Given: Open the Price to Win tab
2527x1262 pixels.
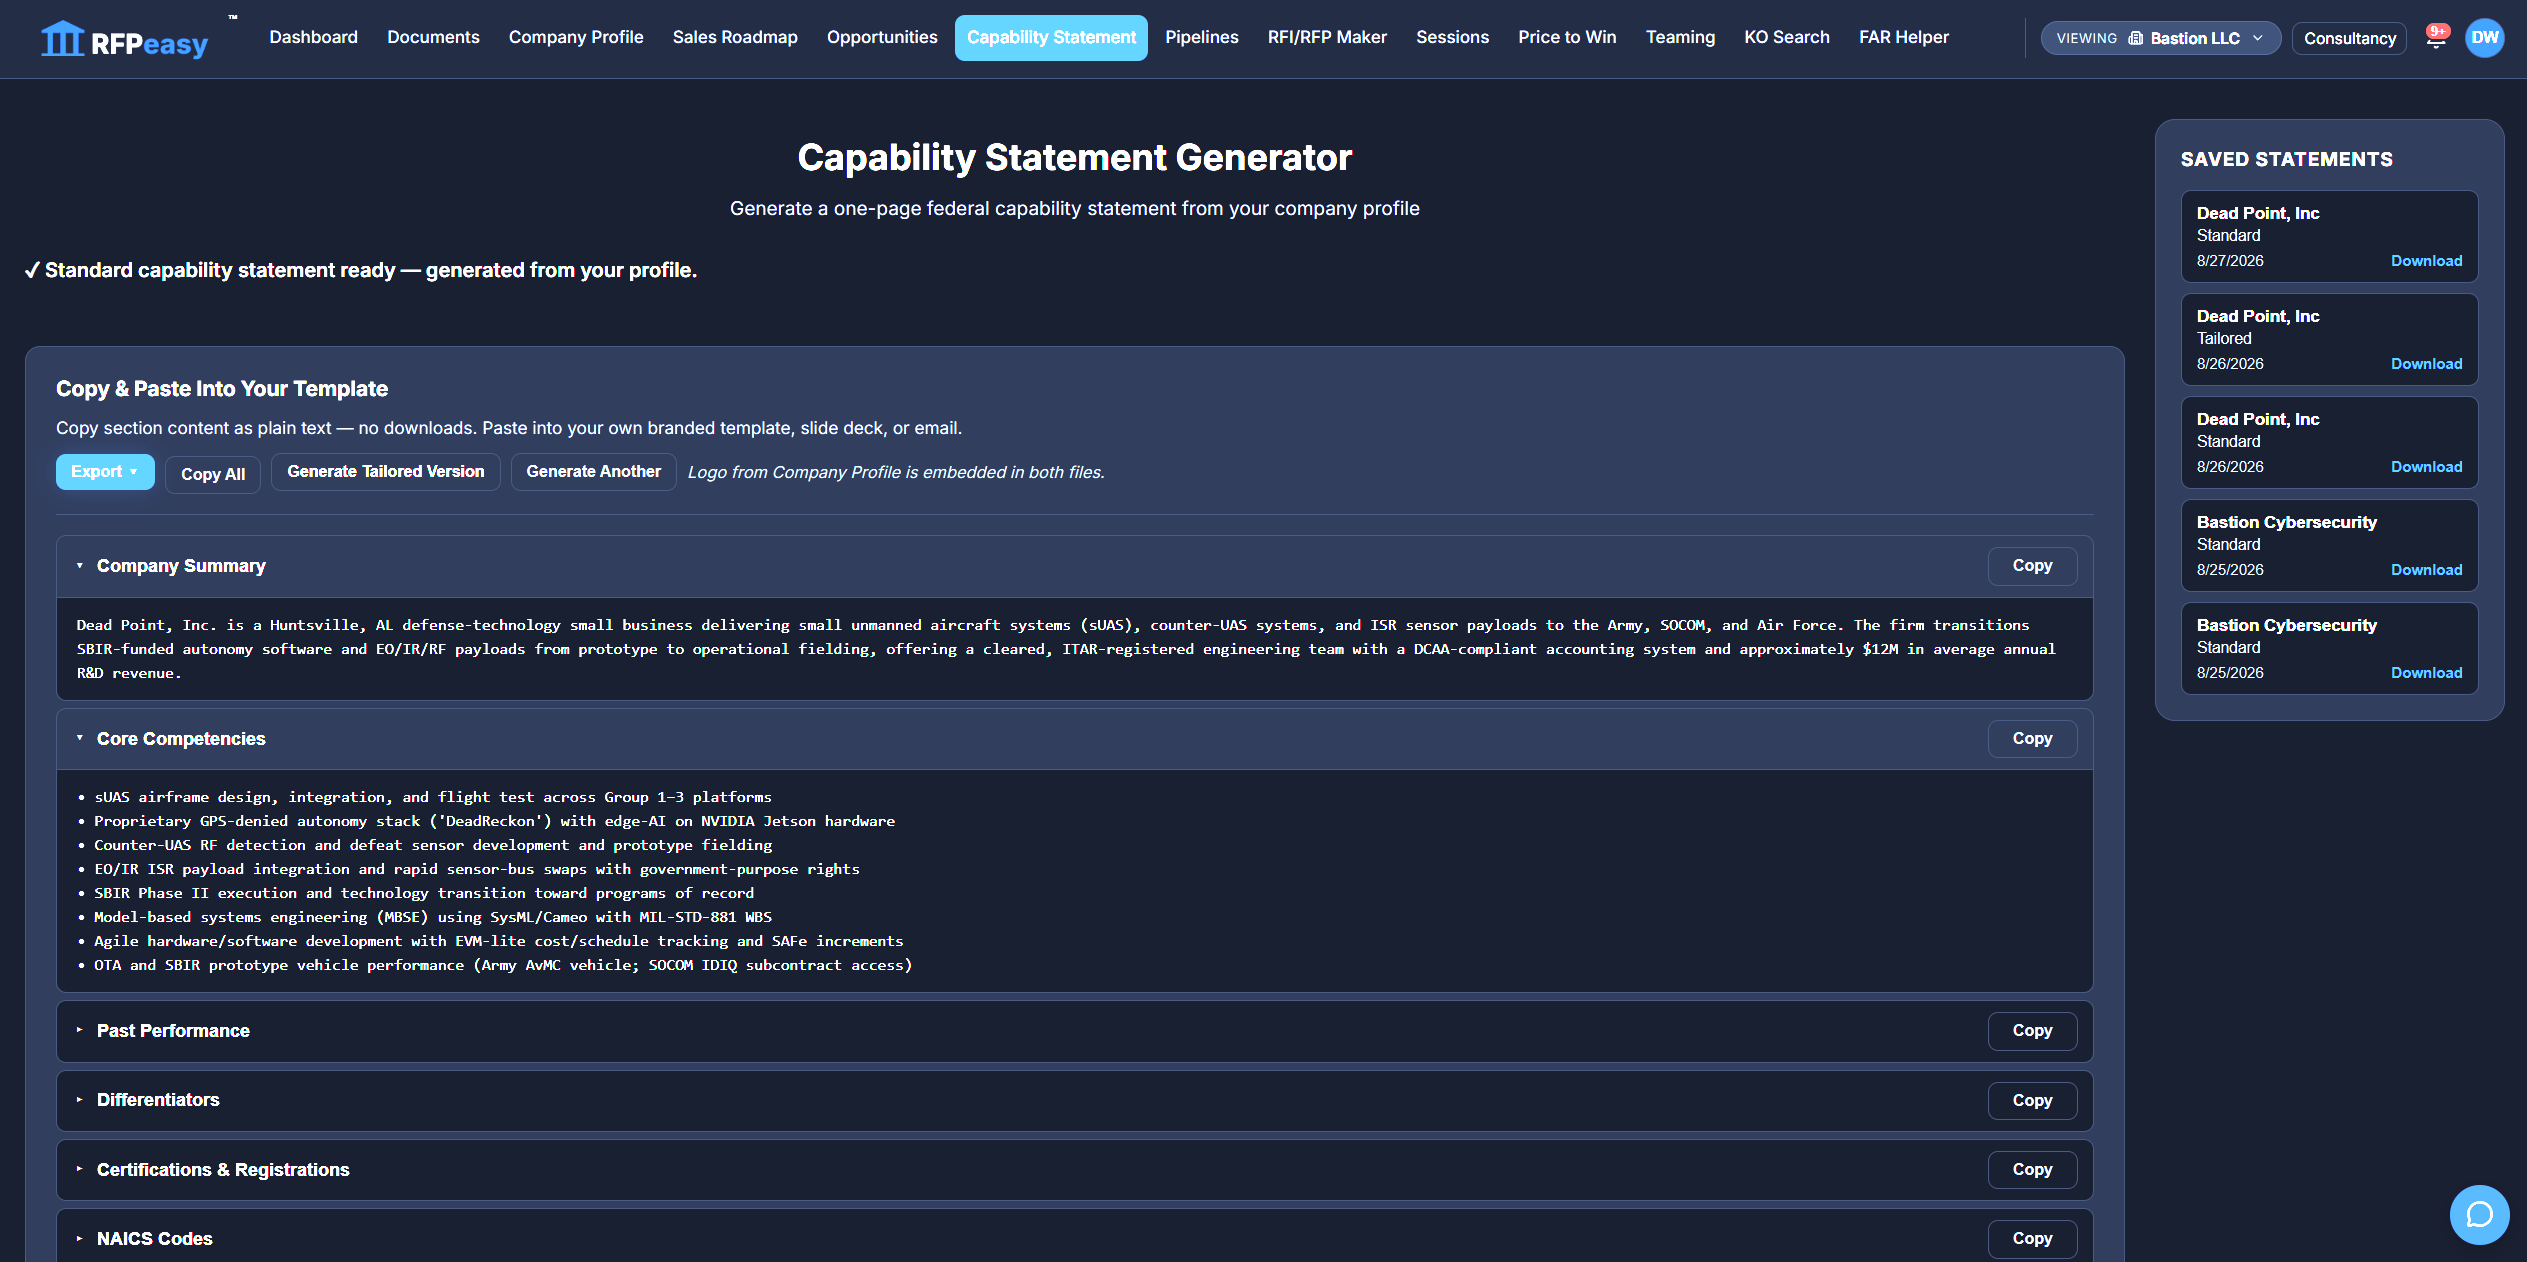Looking at the screenshot, I should point(1567,38).
